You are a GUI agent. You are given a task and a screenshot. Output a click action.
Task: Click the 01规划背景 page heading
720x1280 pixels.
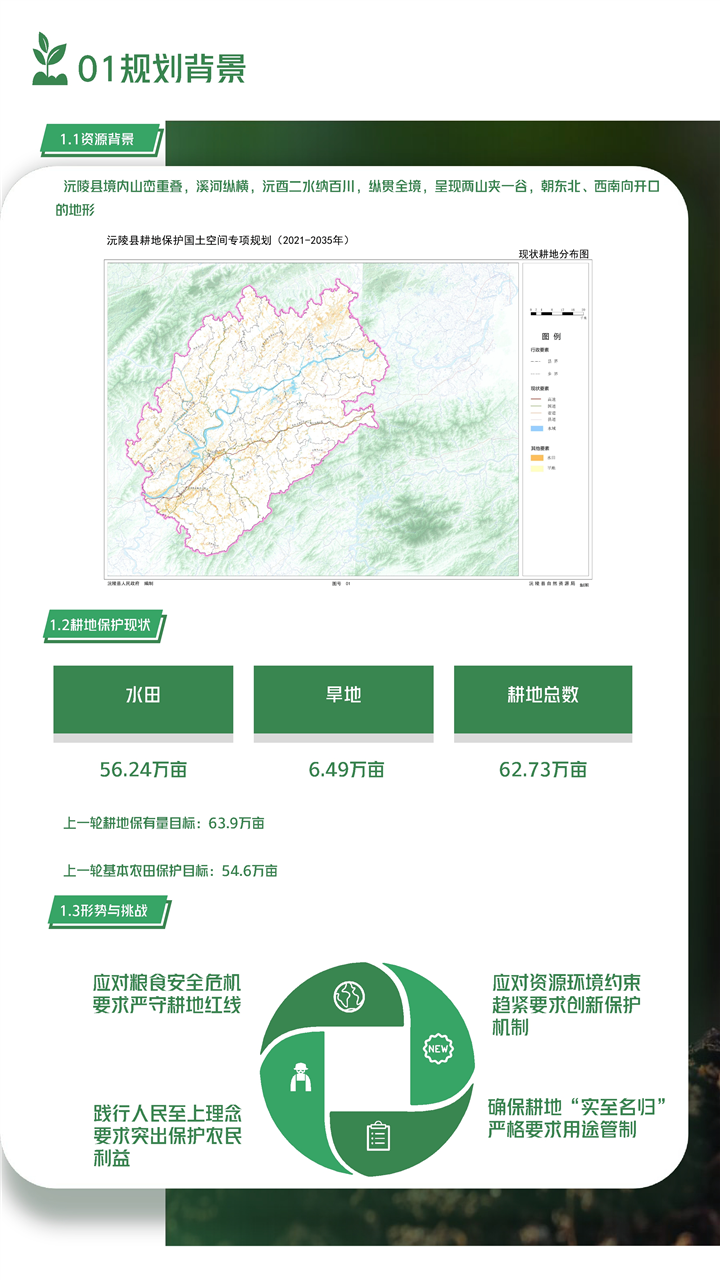click(162, 68)
